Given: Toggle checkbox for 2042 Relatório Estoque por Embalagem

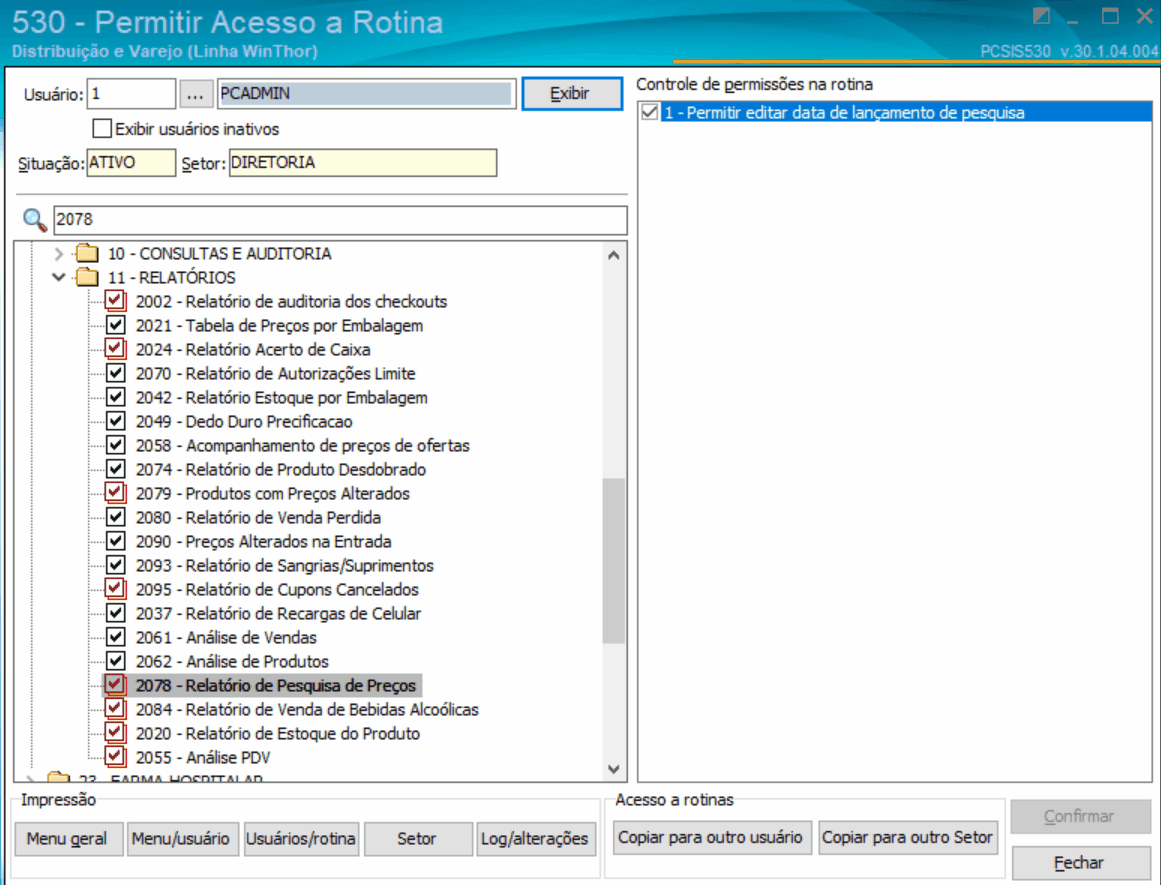Looking at the screenshot, I should [116, 397].
